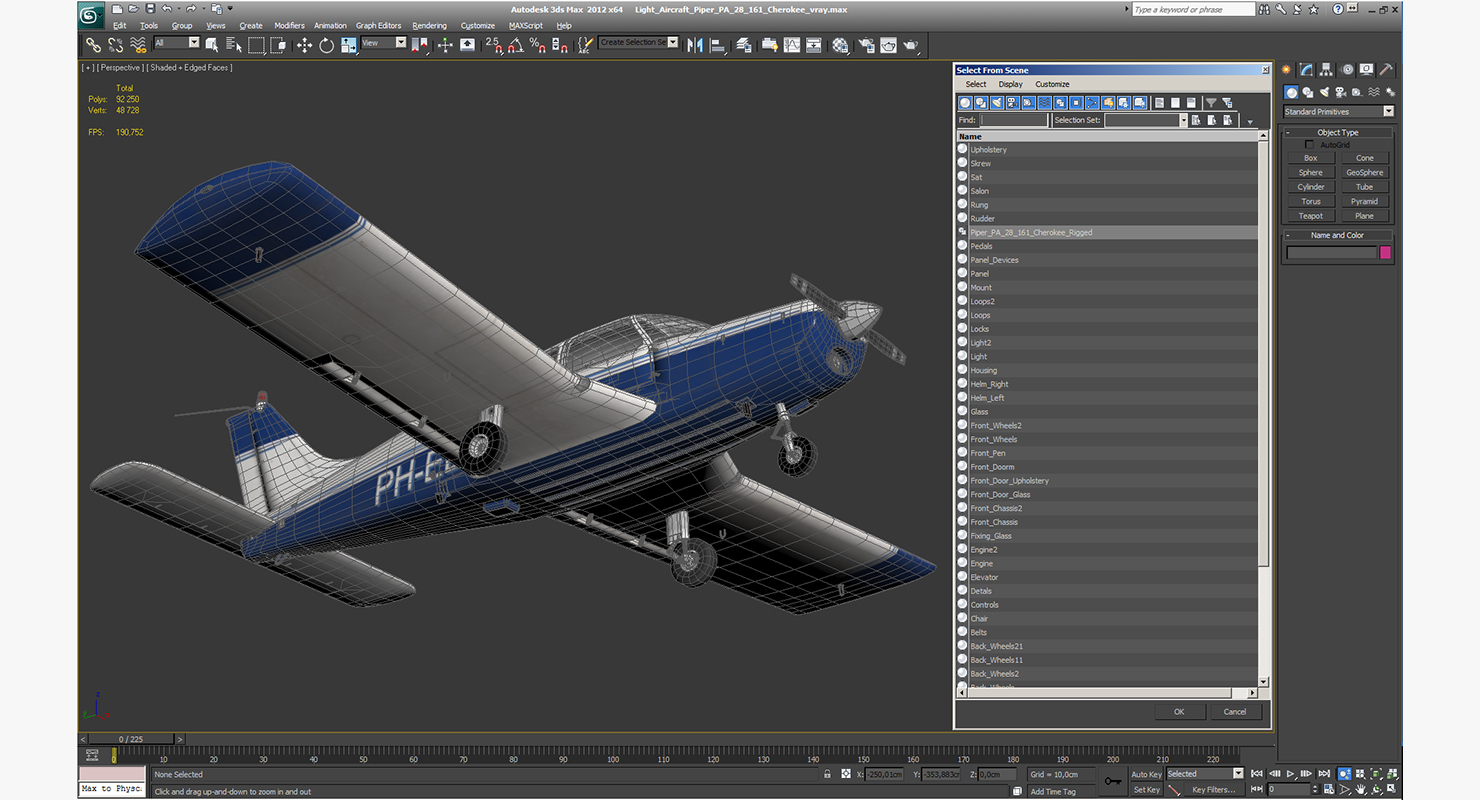Click the Play Animation button
The image size is (1480, 800).
1291,774
